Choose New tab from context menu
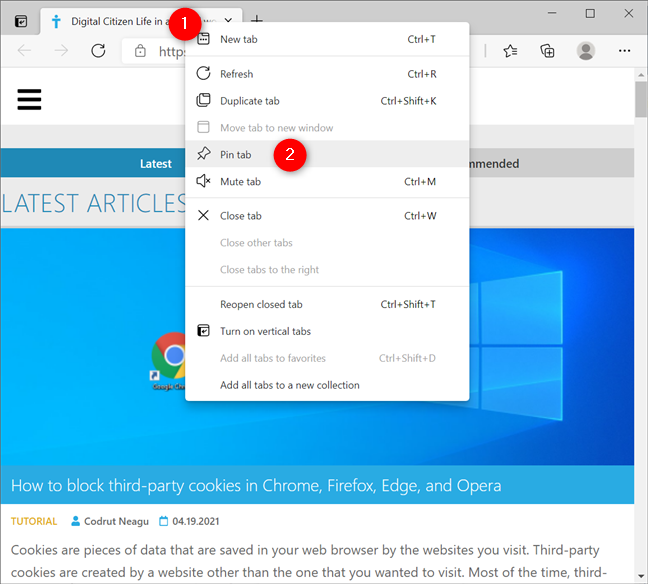The width and height of the screenshot is (648, 584). [x=327, y=39]
